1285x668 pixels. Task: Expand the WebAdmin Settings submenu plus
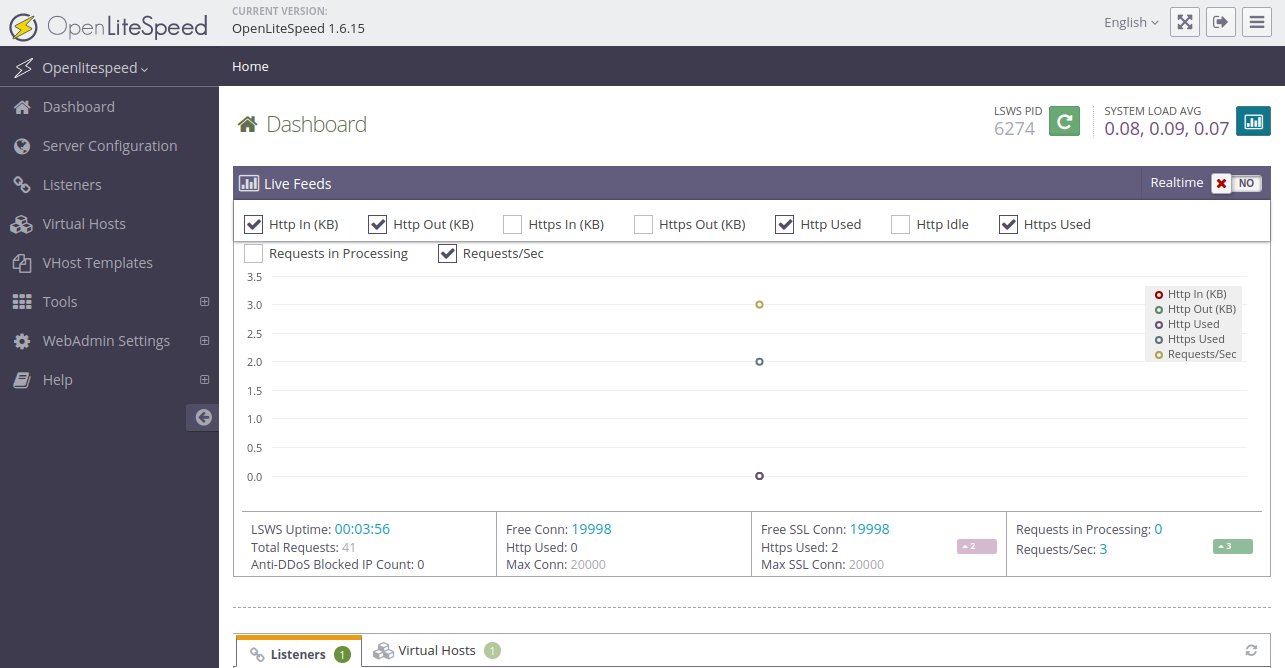point(204,341)
